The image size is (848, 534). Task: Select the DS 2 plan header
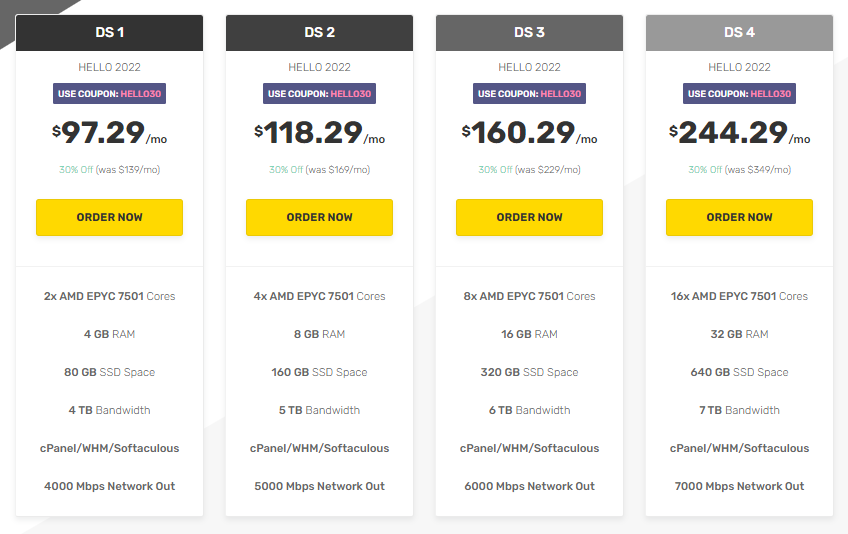coord(319,32)
